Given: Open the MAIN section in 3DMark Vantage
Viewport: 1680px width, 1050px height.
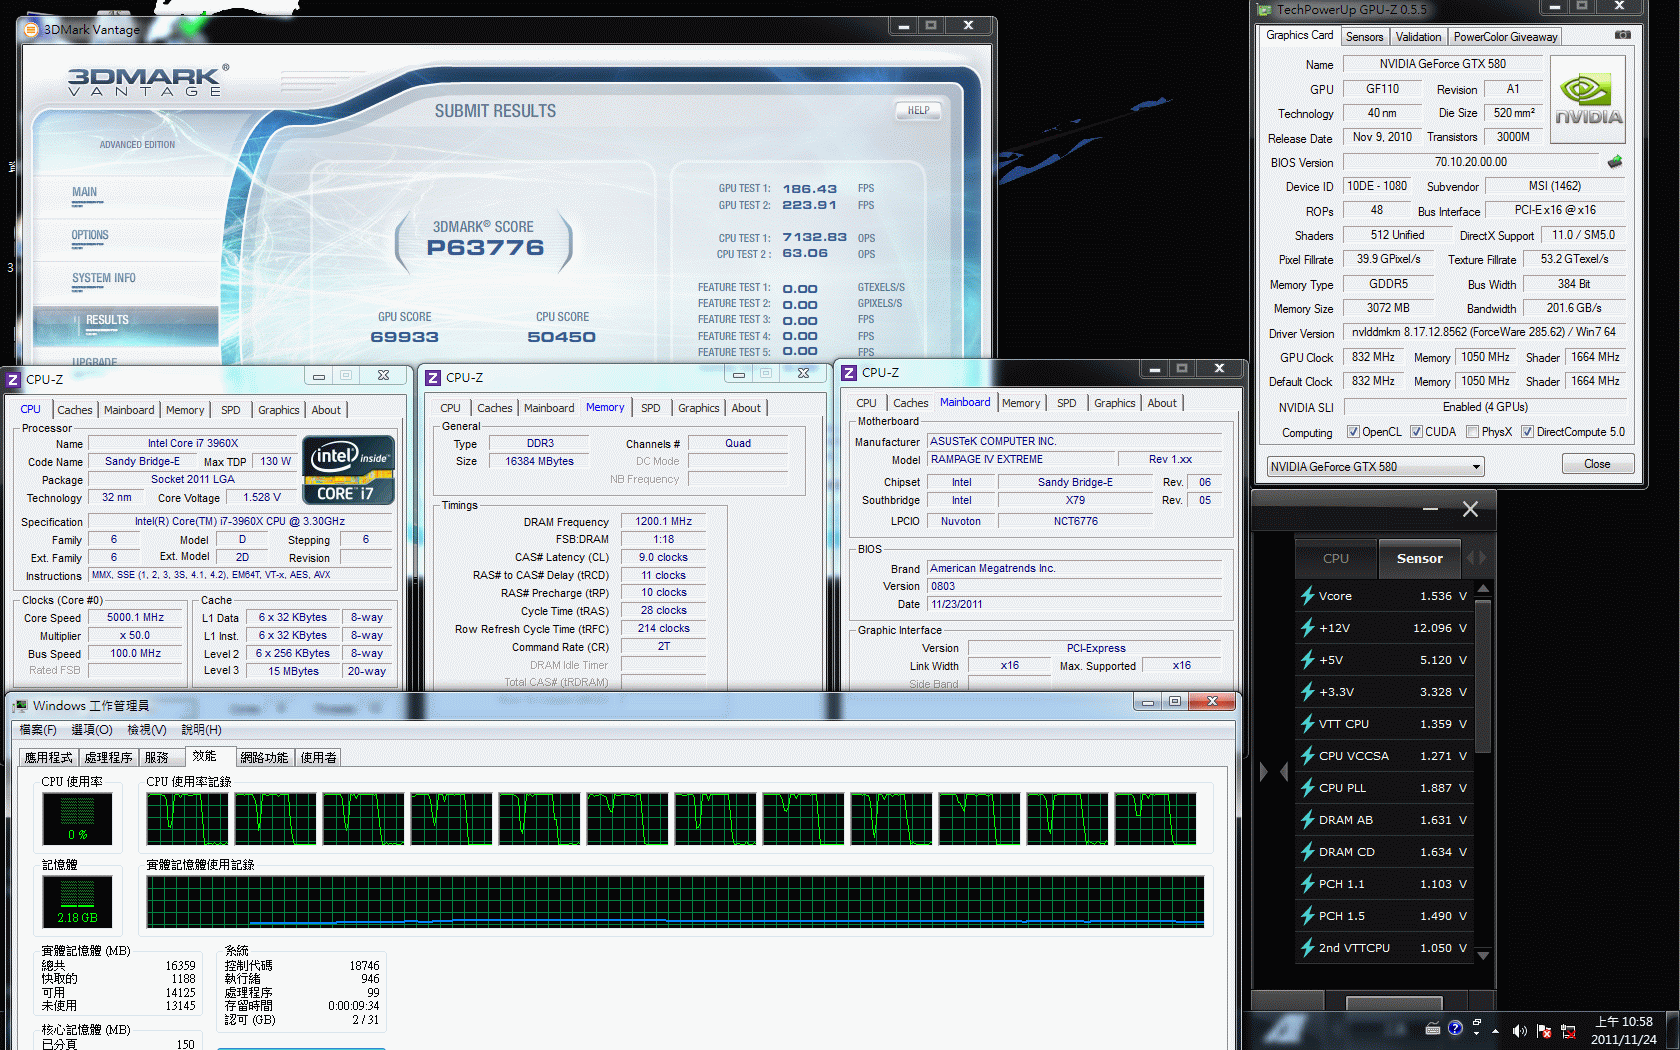Looking at the screenshot, I should point(85,192).
